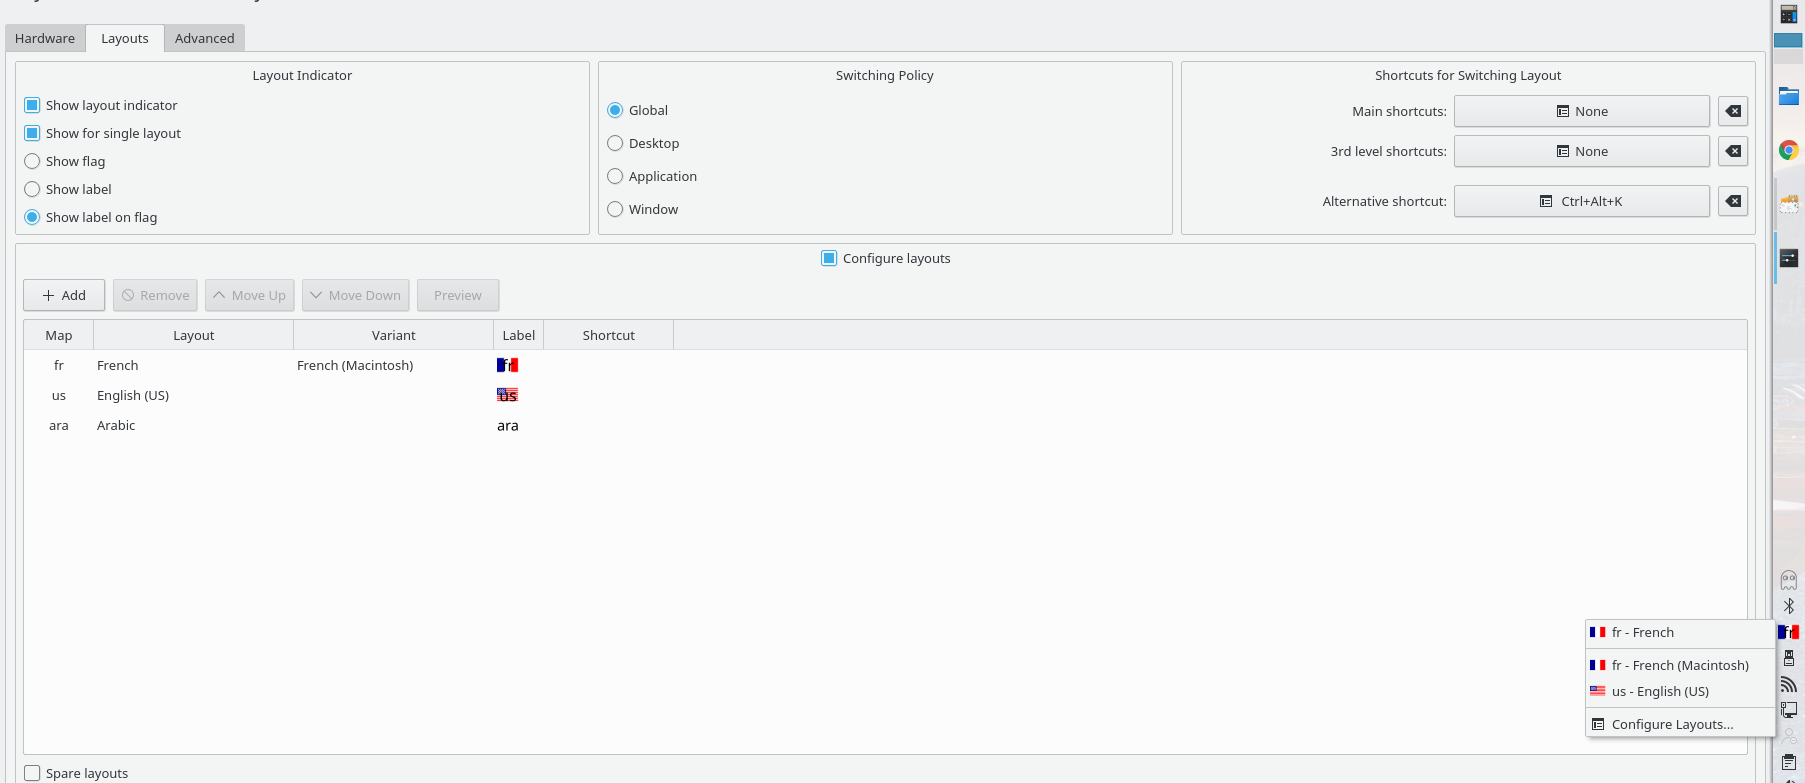Screen dimensions: 1805x783
Task: Select the English (US) layout row
Action: 885,395
